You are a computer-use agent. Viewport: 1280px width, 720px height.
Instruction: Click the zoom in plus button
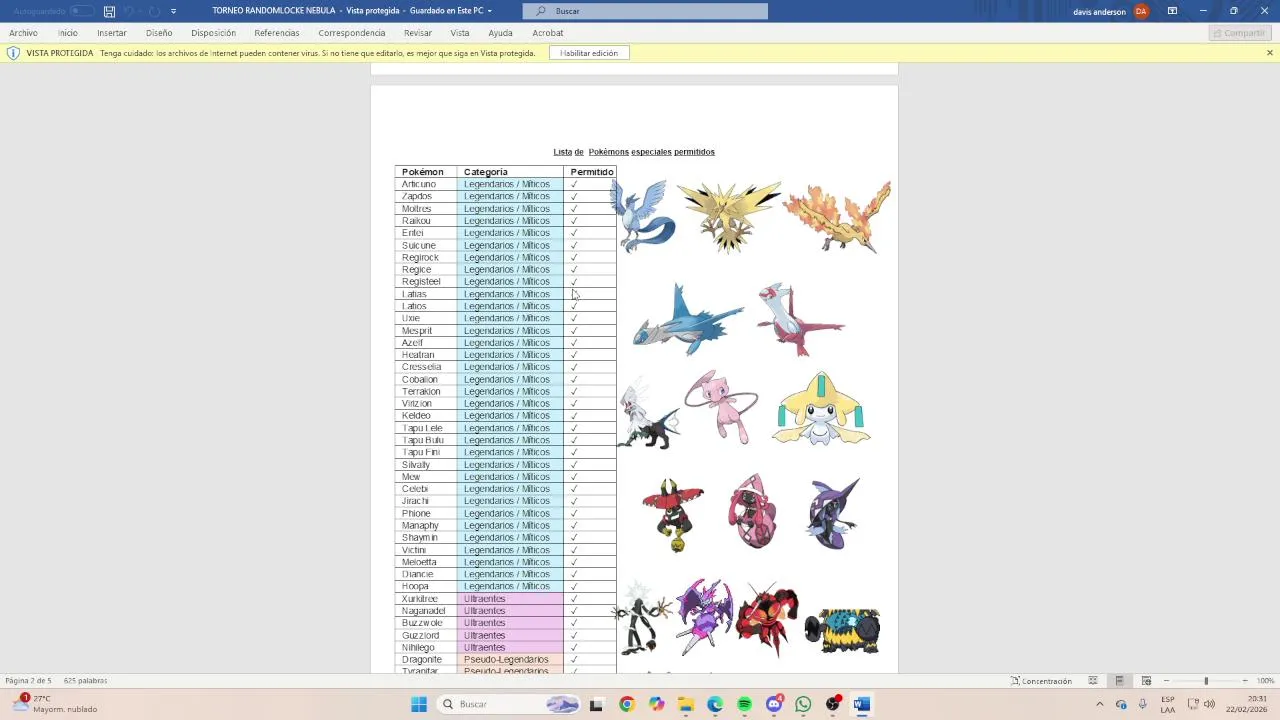coord(1245,681)
